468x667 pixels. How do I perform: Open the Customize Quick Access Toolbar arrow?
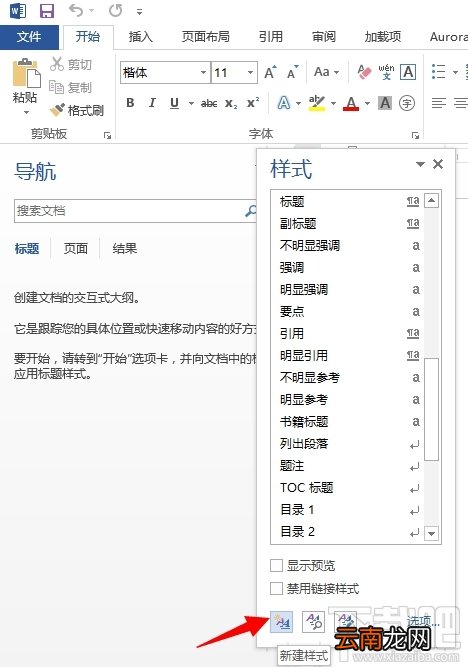pyautogui.click(x=139, y=12)
